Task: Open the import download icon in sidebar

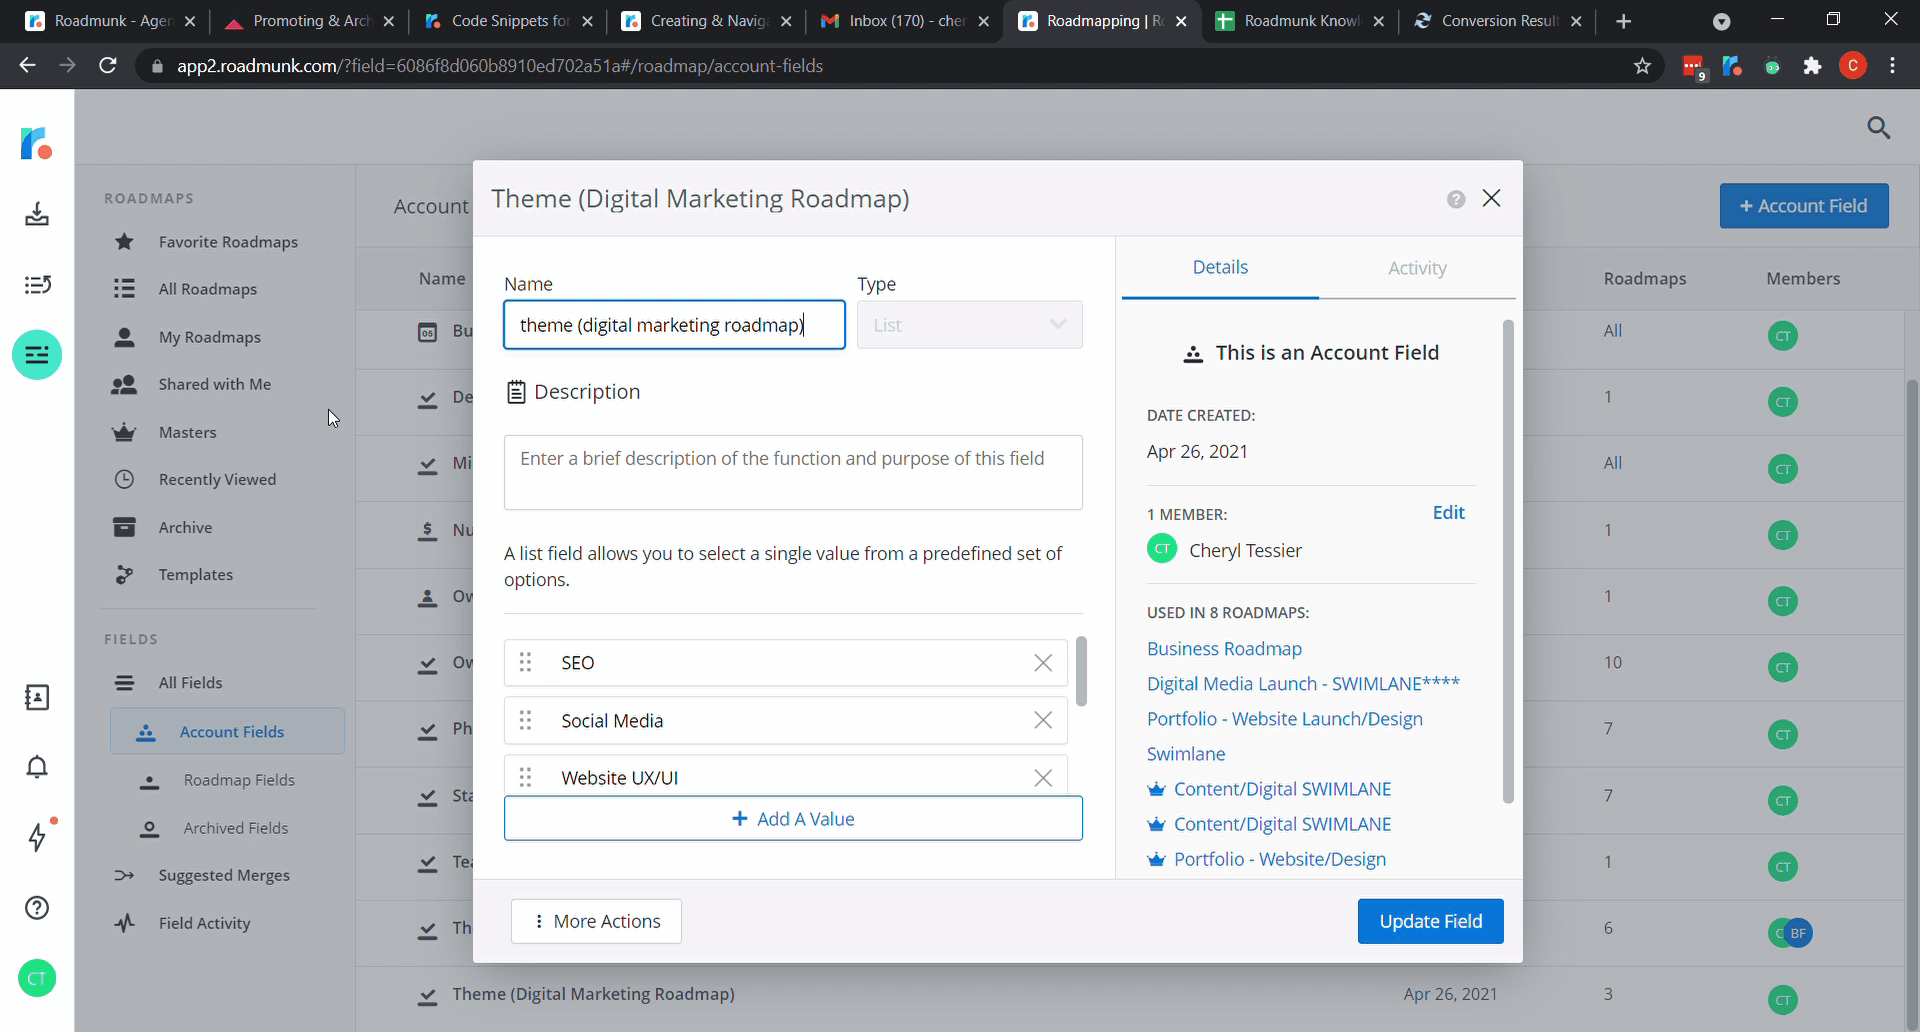Action: click(37, 214)
